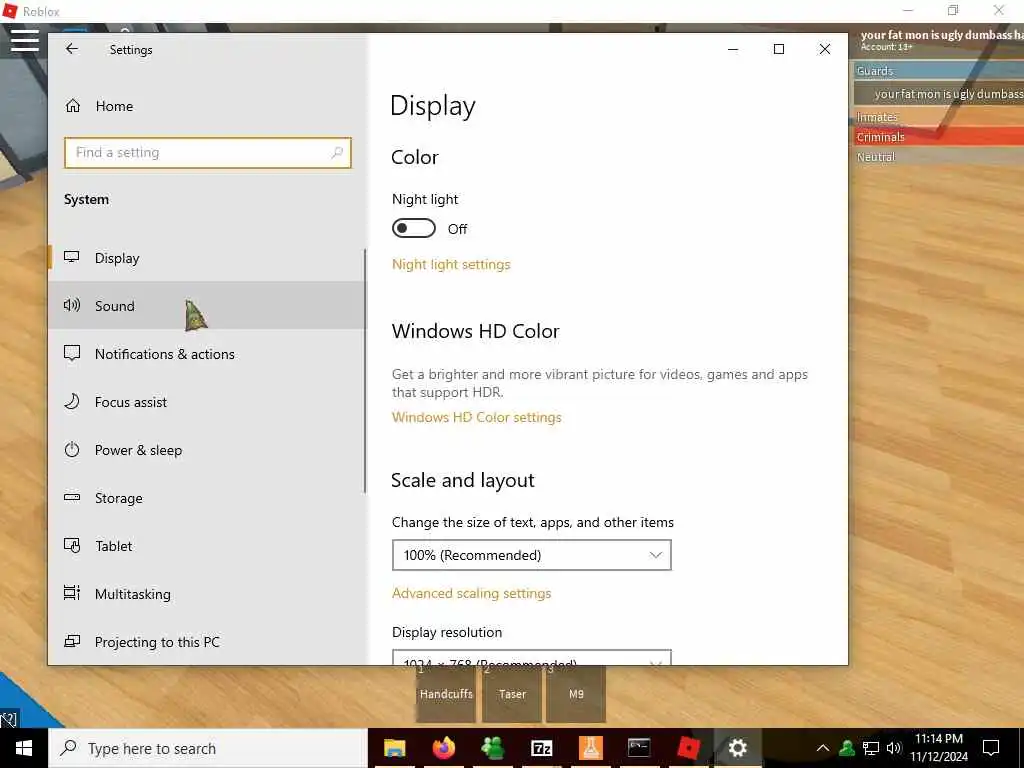
Task: Open File Explorer from the taskbar
Action: (394, 748)
